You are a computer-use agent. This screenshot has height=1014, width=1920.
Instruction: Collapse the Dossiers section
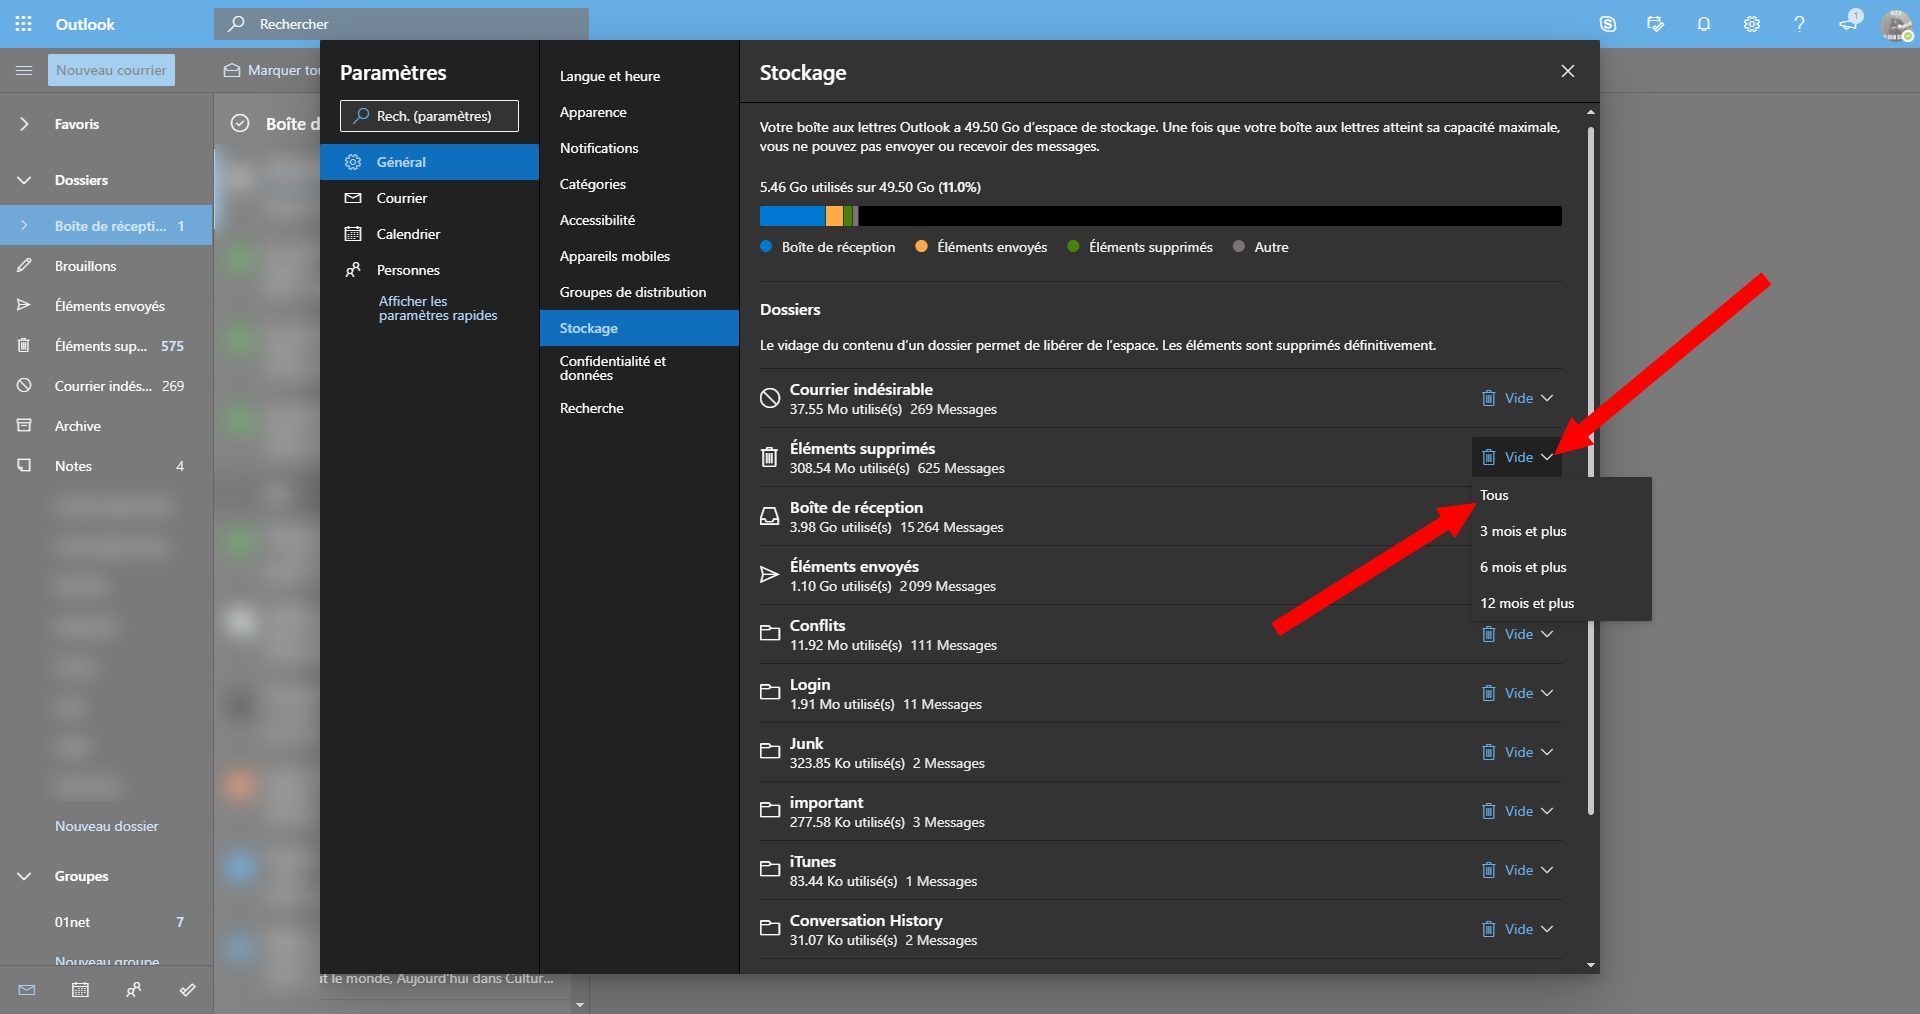pos(24,180)
